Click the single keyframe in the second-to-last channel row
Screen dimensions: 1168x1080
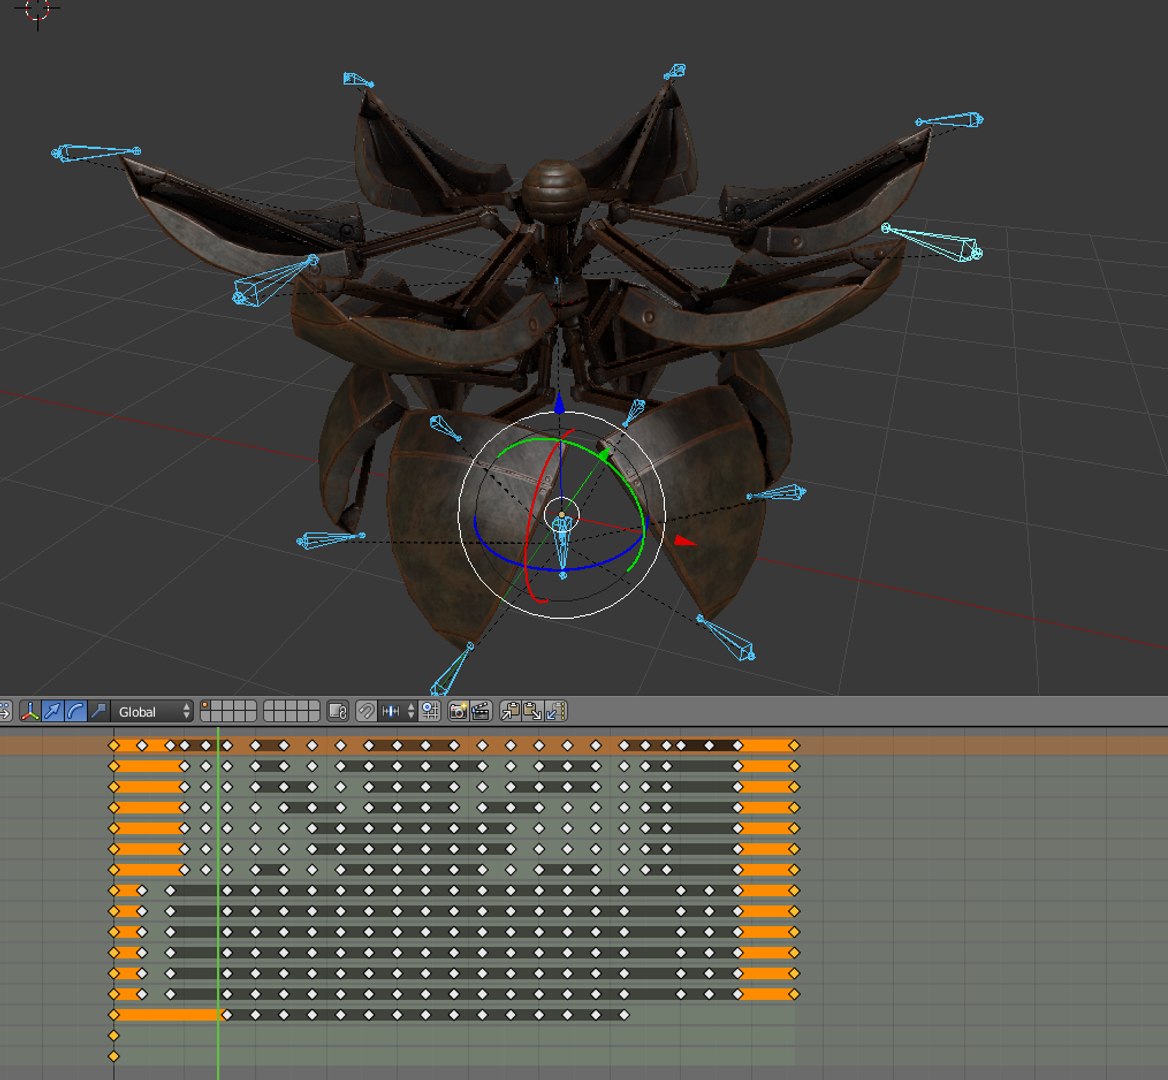pos(114,1035)
